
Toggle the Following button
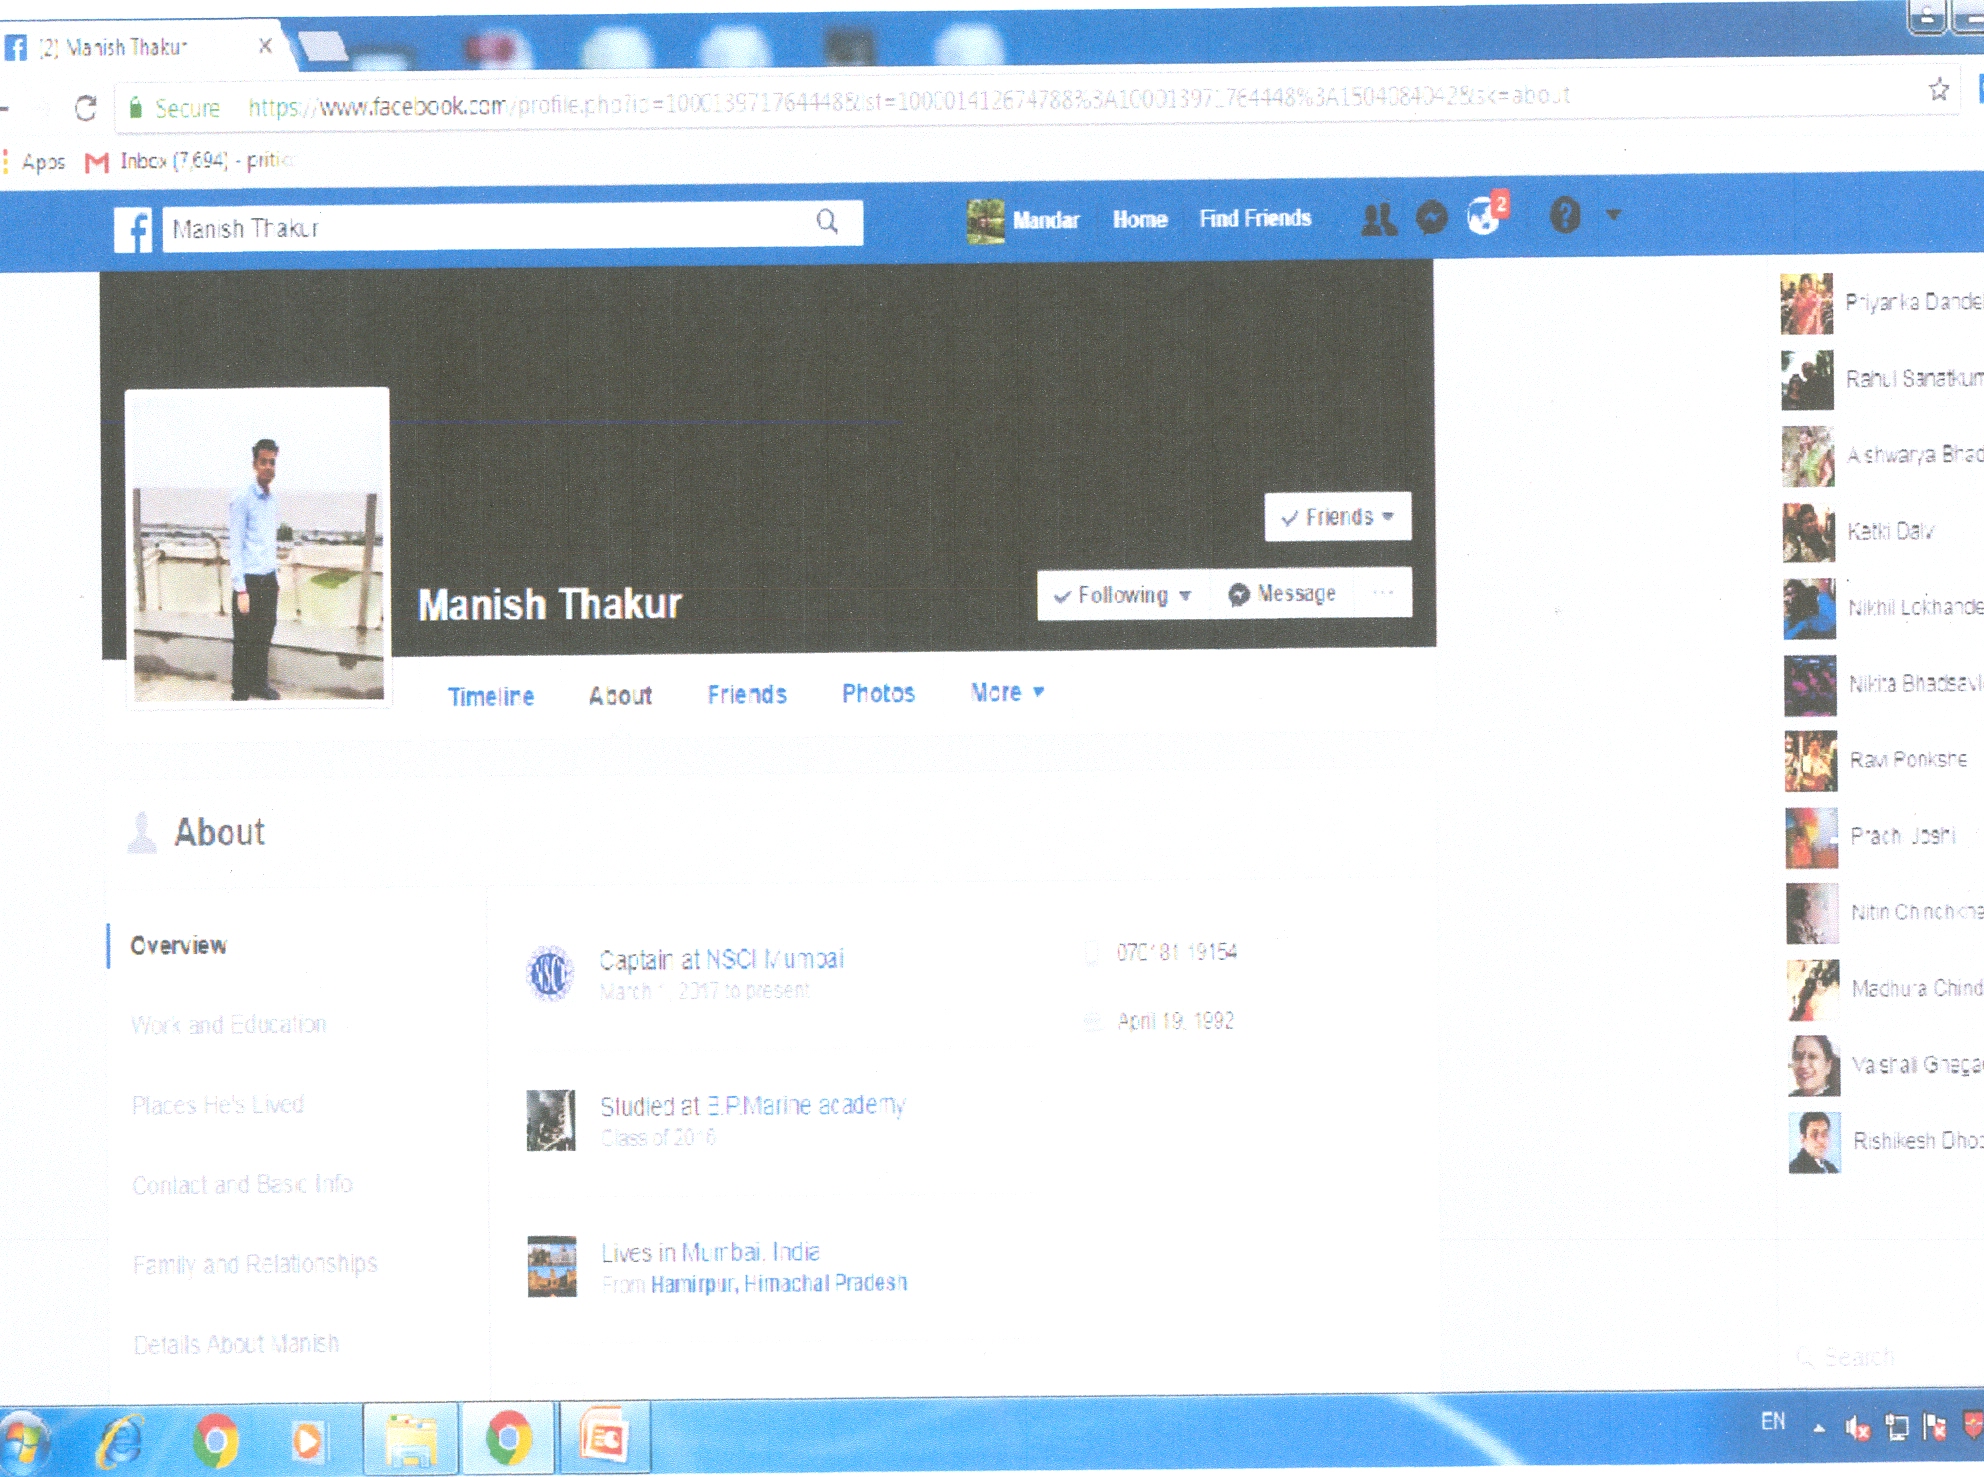pyautogui.click(x=1122, y=595)
